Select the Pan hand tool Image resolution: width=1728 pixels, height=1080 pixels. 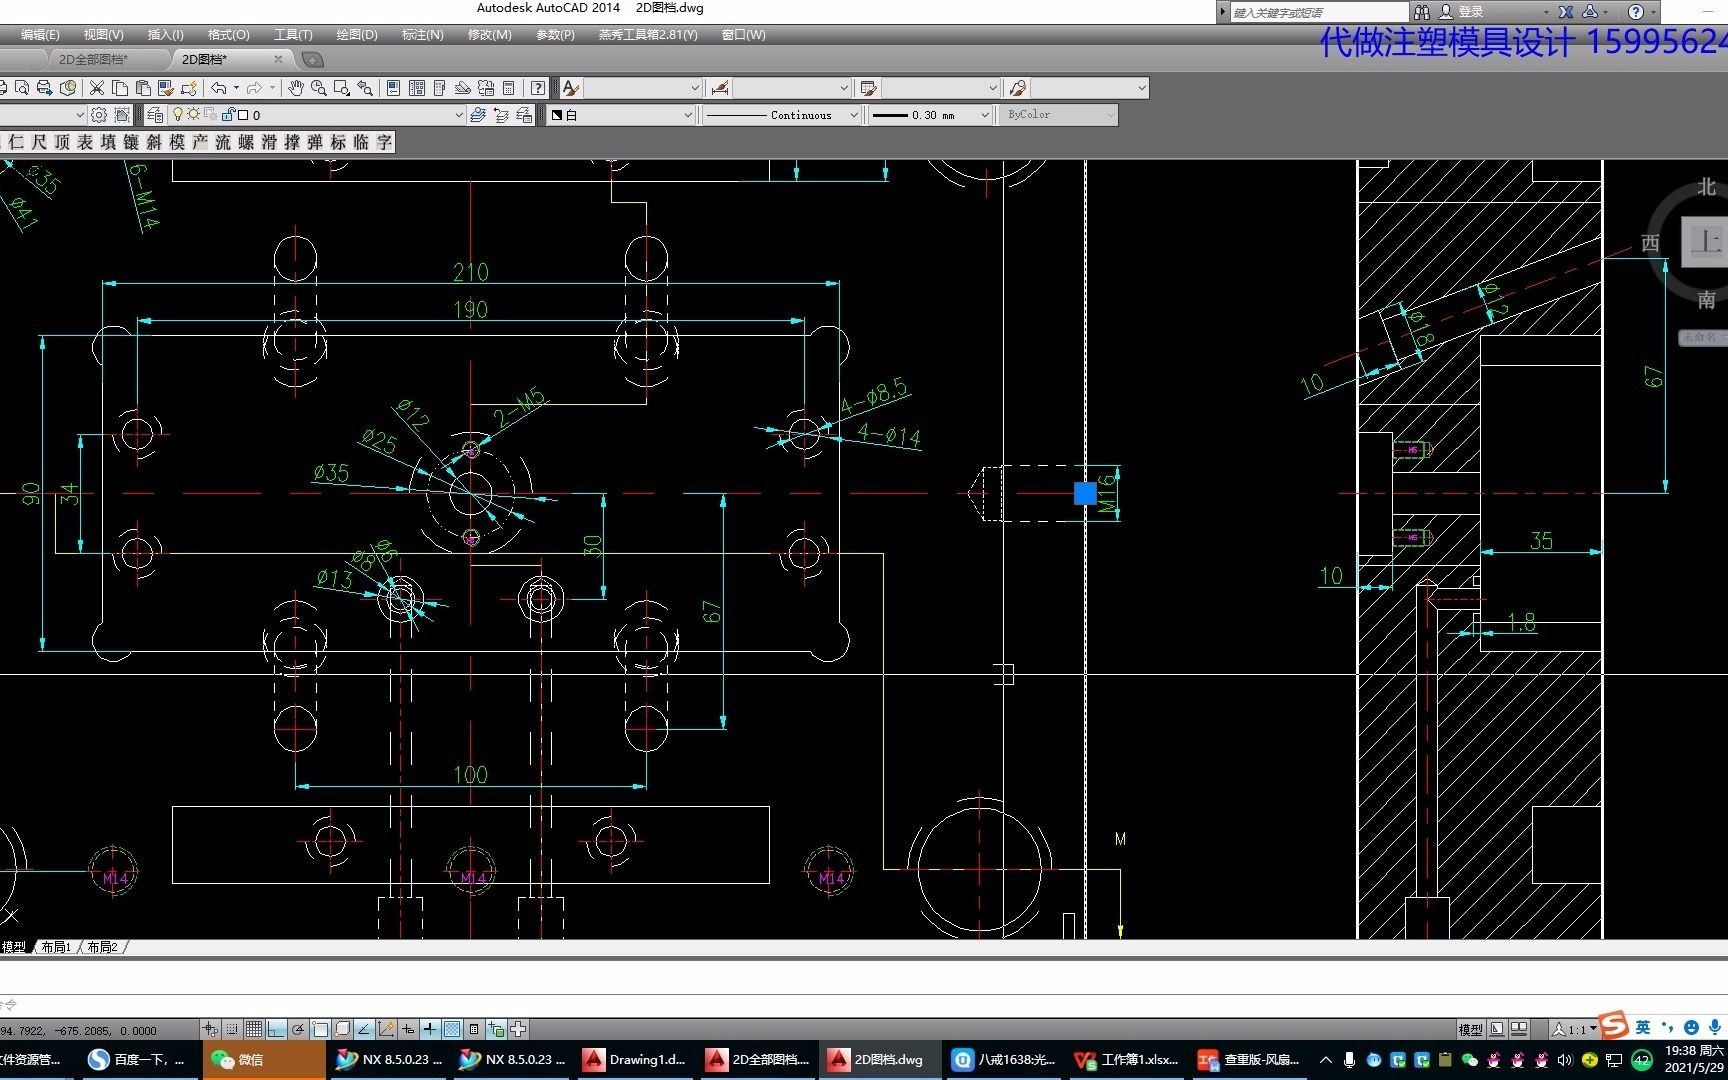coord(296,88)
